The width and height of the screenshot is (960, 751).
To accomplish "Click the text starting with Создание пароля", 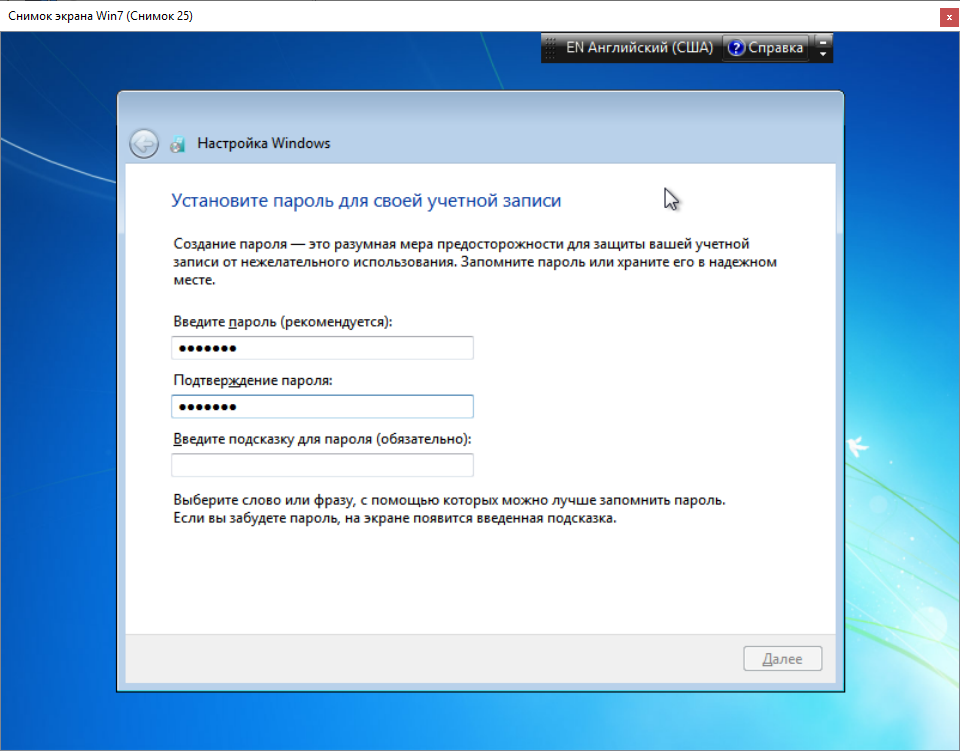I will click(x=475, y=261).
